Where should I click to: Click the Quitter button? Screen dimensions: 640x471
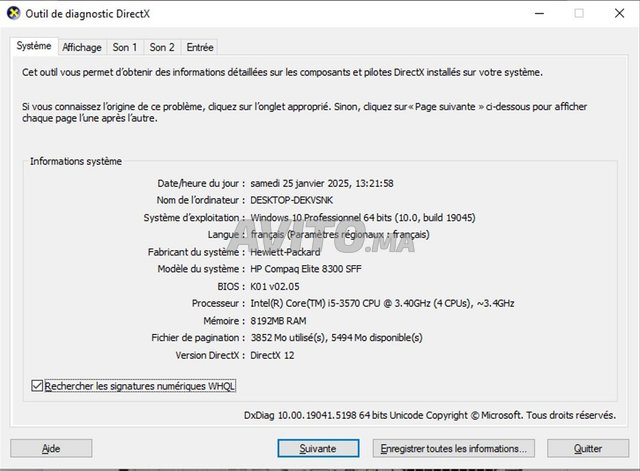point(588,449)
